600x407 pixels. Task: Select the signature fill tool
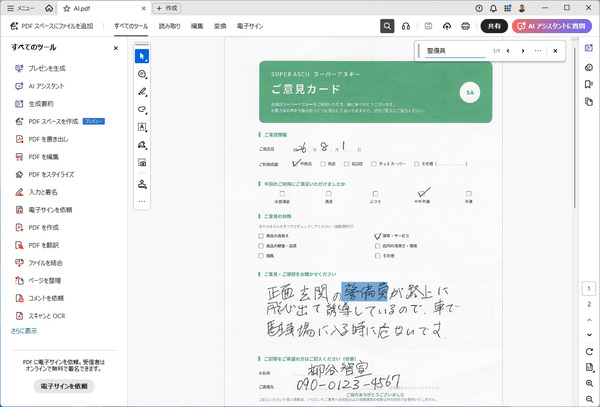[x=142, y=145]
